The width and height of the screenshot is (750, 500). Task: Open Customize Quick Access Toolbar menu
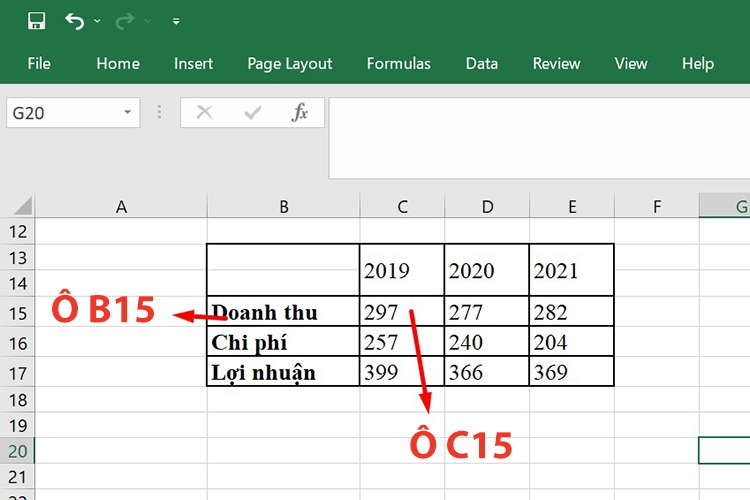(176, 21)
